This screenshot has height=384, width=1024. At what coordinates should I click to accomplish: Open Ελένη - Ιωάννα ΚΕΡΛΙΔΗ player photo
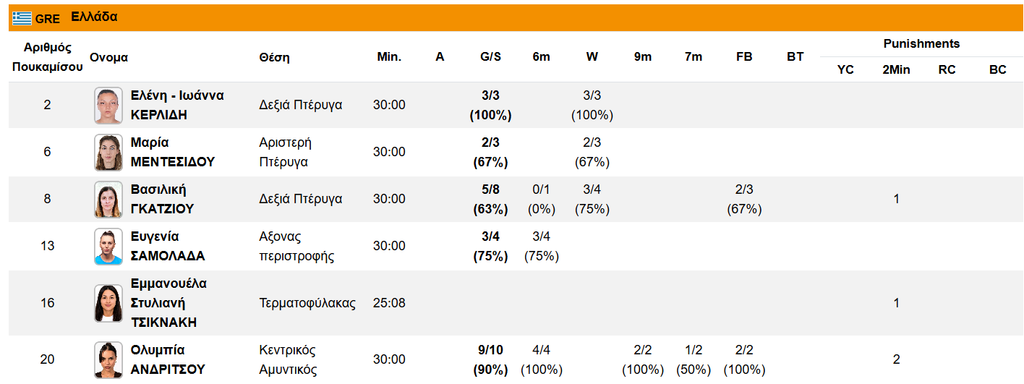click(x=108, y=105)
